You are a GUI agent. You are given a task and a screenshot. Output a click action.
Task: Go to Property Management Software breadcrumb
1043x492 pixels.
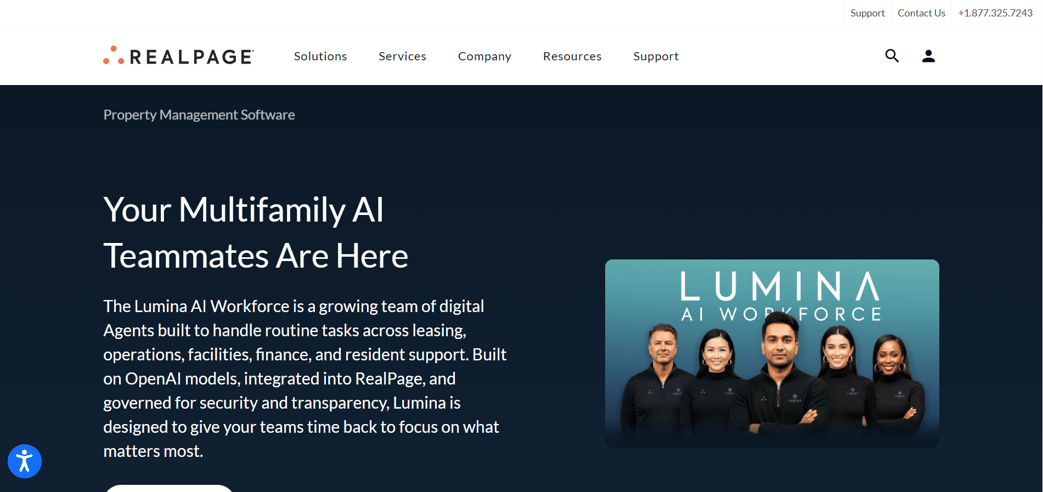click(x=199, y=115)
